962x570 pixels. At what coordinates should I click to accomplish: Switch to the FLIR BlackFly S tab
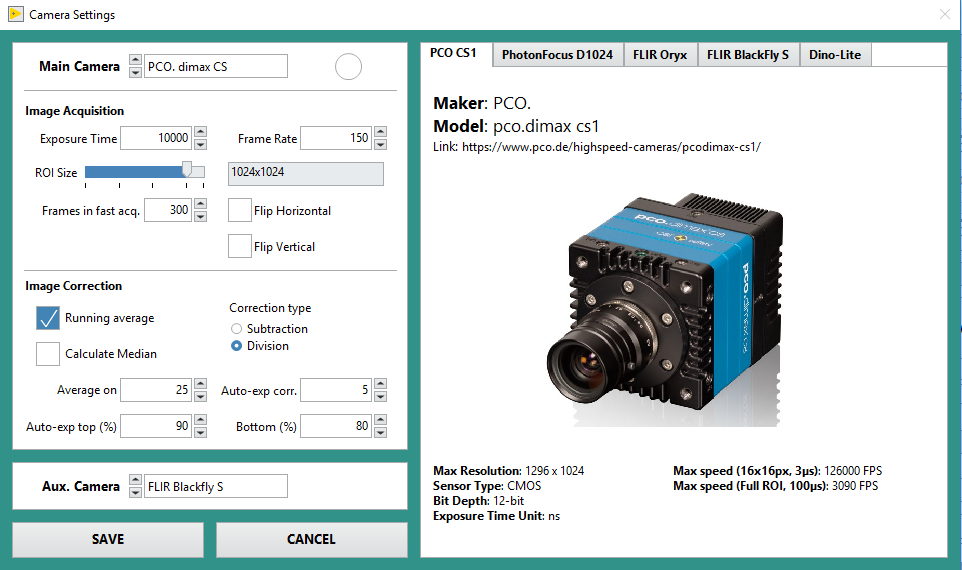(748, 55)
